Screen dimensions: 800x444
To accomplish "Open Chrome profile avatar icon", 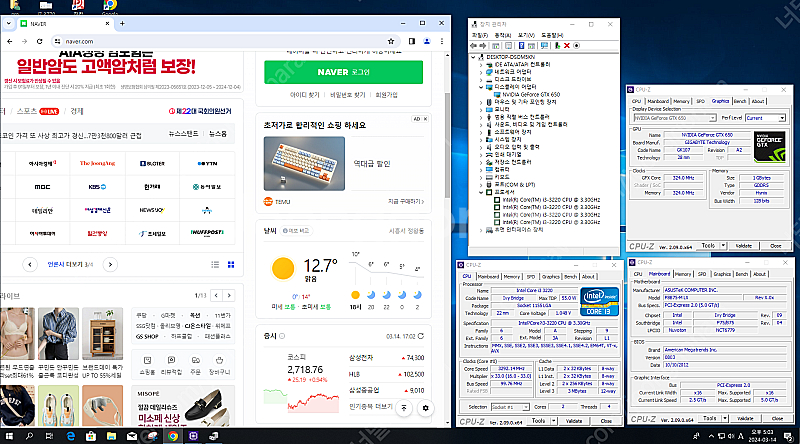I will pyautogui.click(x=427, y=41).
